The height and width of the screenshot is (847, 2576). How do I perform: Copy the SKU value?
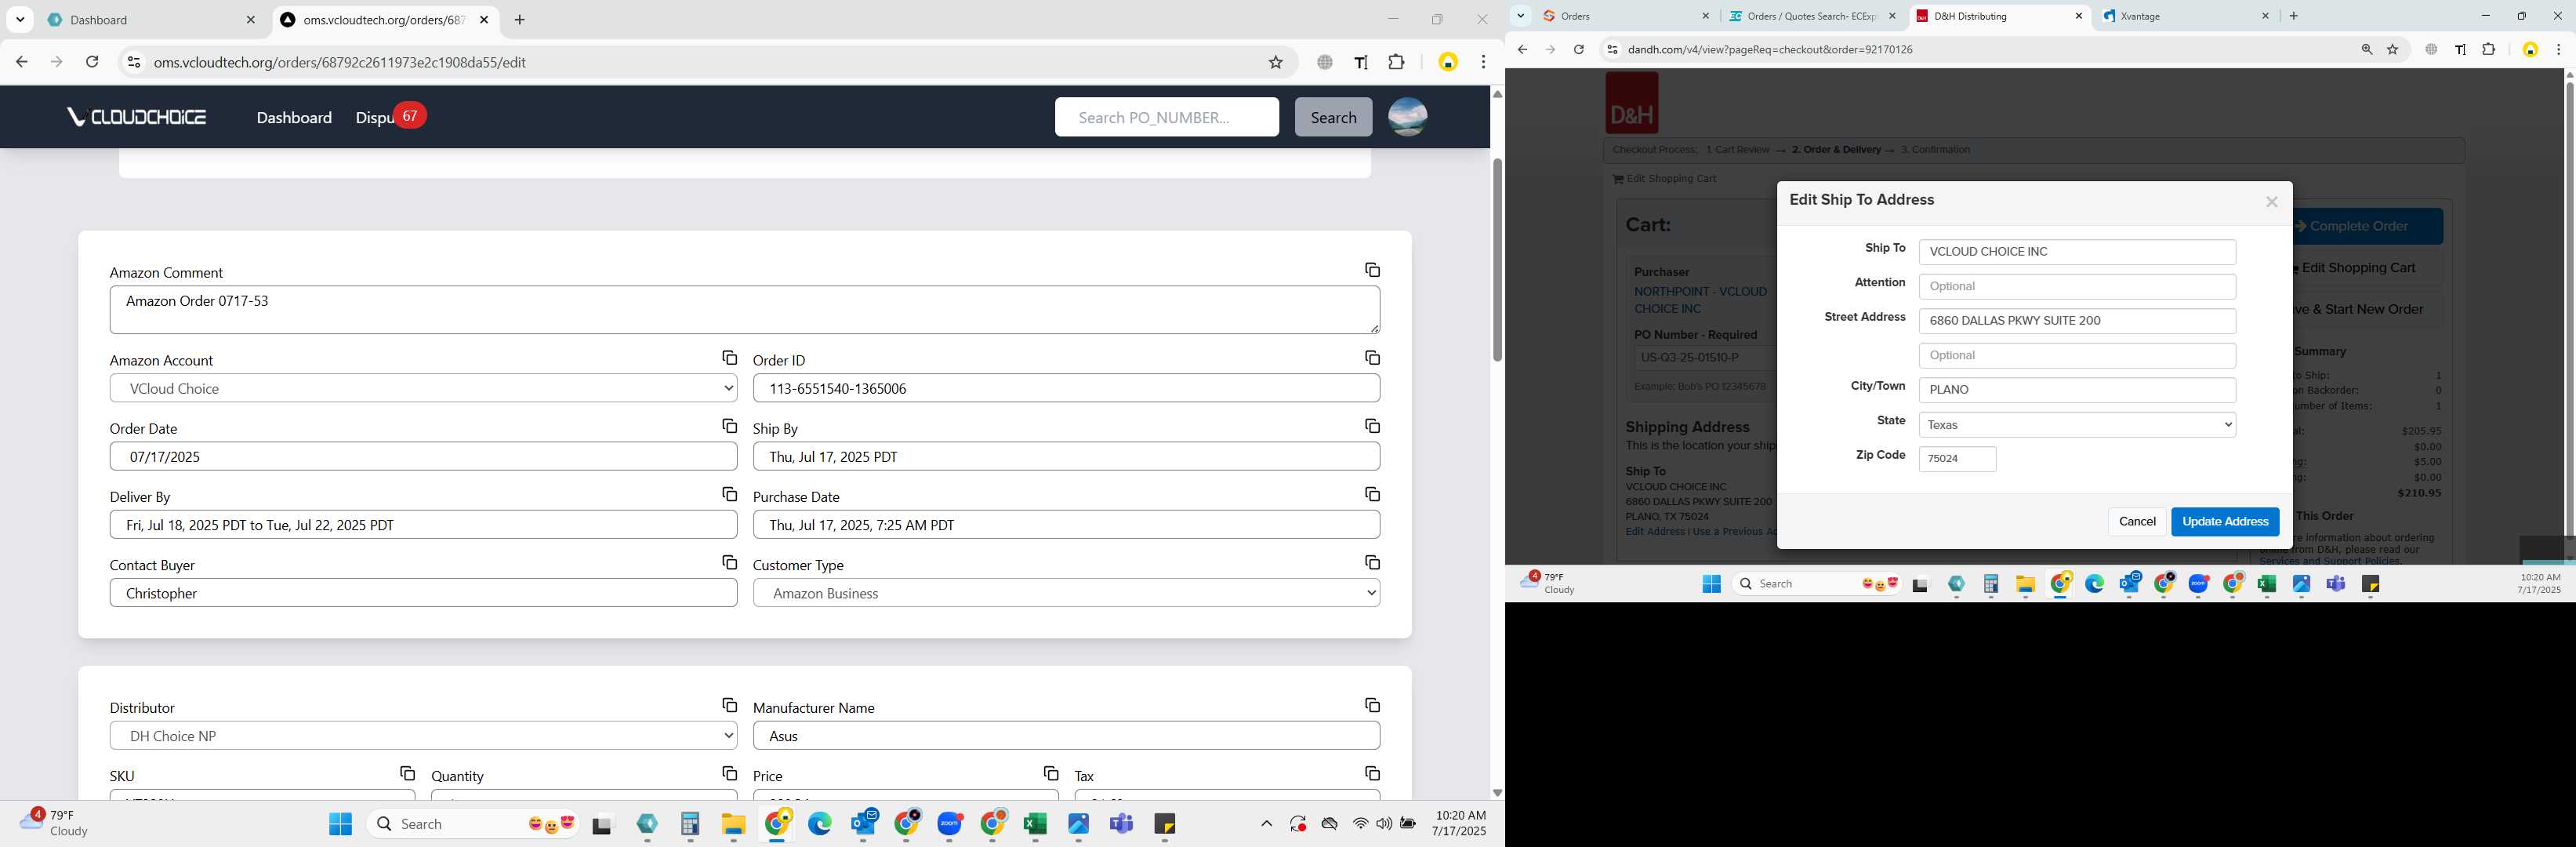[x=407, y=773]
